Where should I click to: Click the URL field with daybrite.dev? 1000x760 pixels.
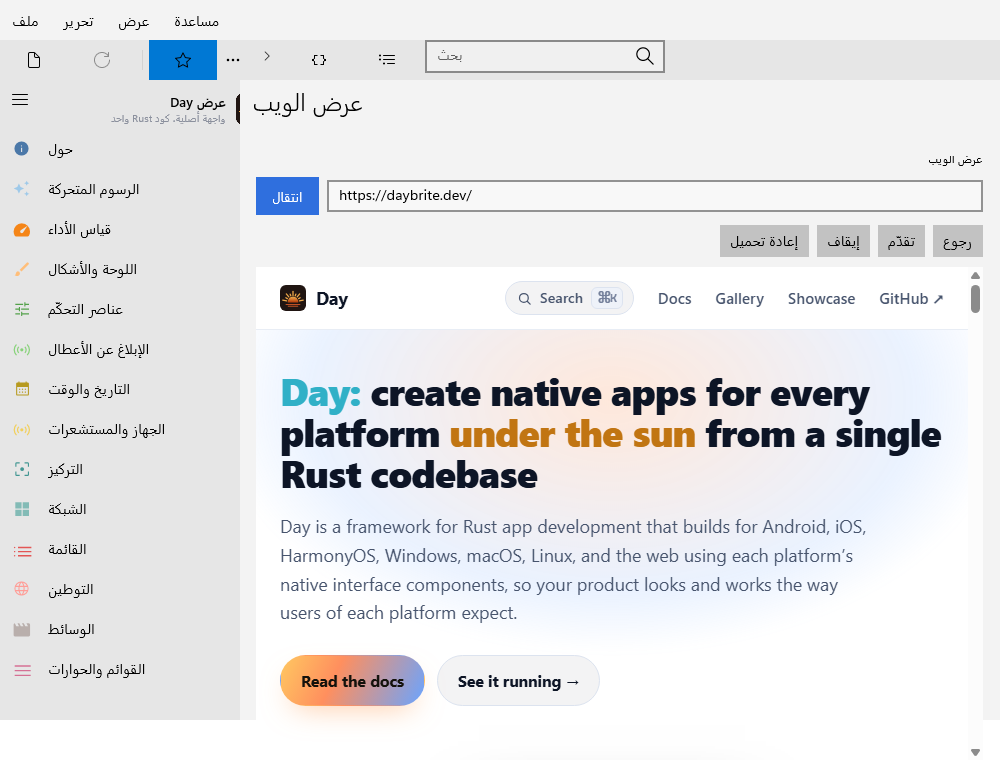point(655,196)
